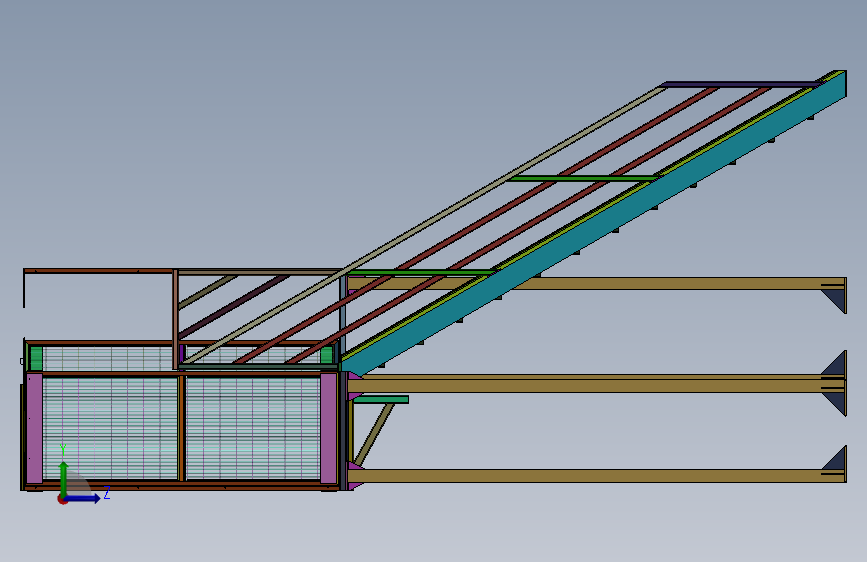Click the blue Z axis label

pyautogui.click(x=107, y=493)
